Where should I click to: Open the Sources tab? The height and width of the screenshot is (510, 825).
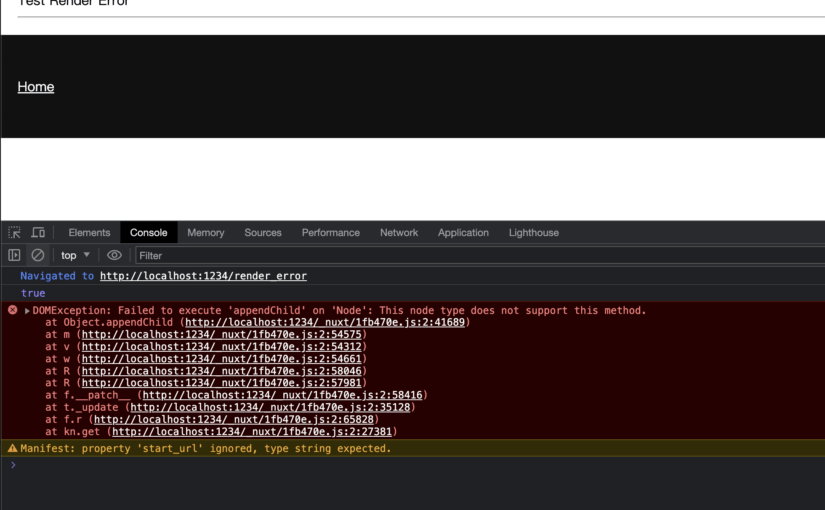(263, 232)
